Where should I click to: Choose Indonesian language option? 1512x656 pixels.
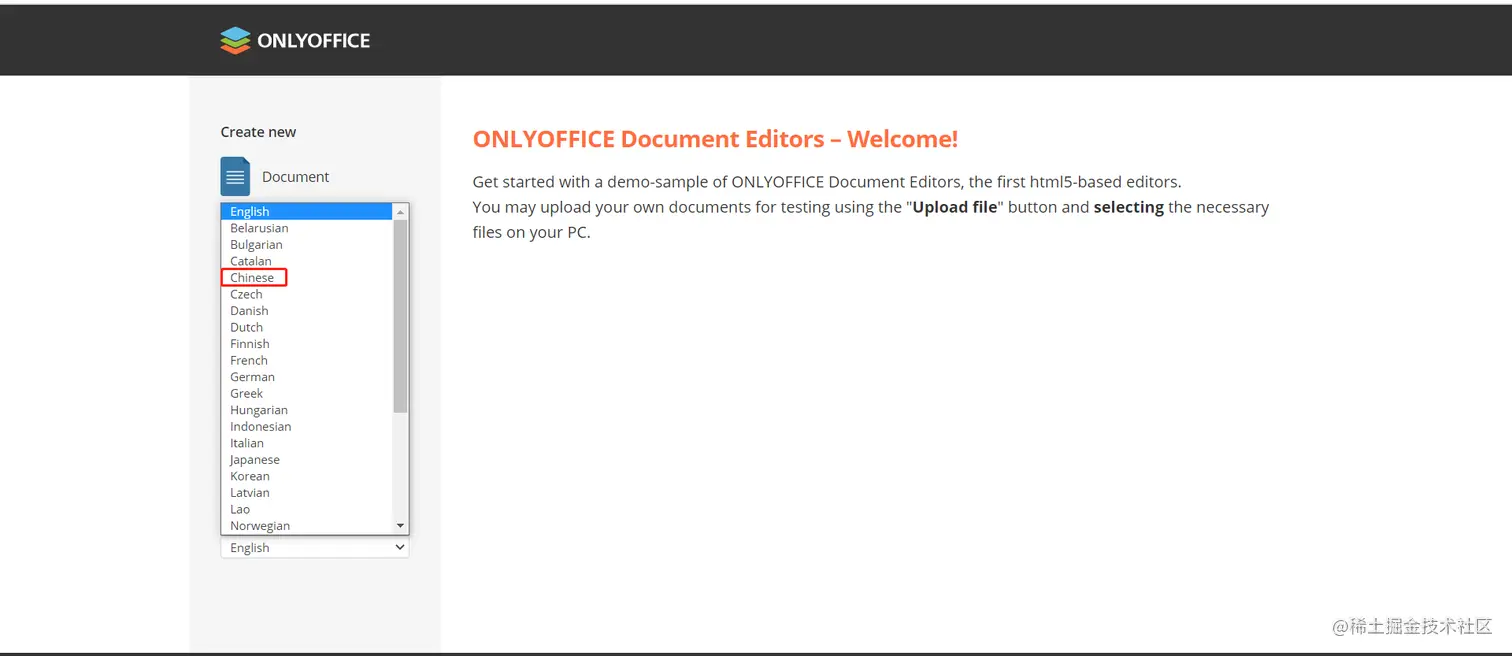[307, 426]
